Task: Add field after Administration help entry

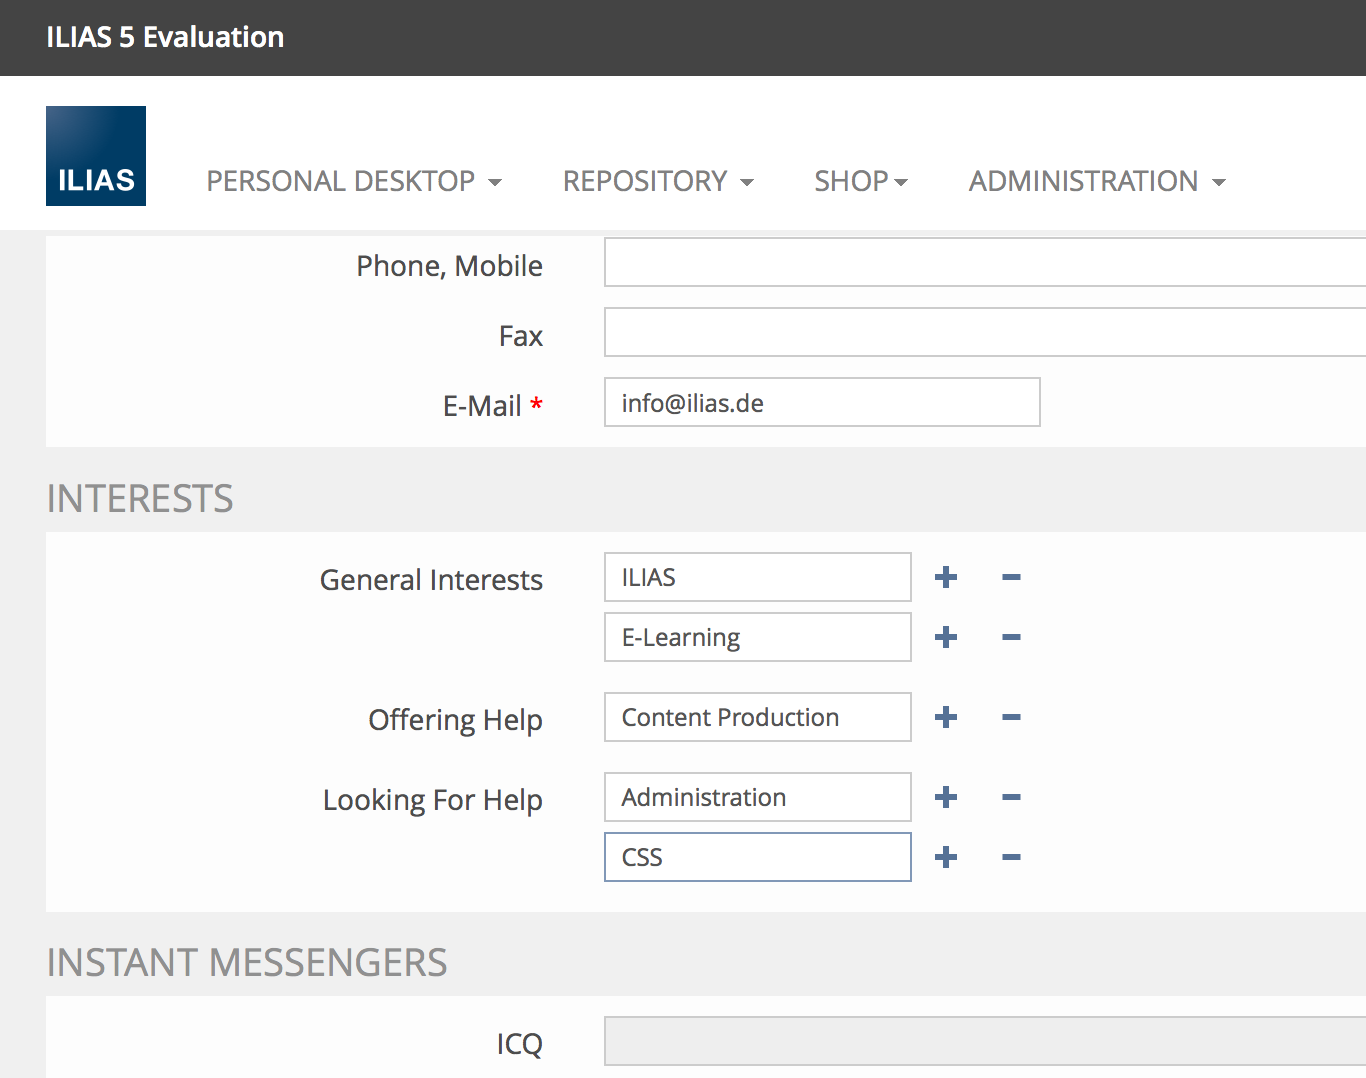Action: pyautogui.click(x=945, y=797)
